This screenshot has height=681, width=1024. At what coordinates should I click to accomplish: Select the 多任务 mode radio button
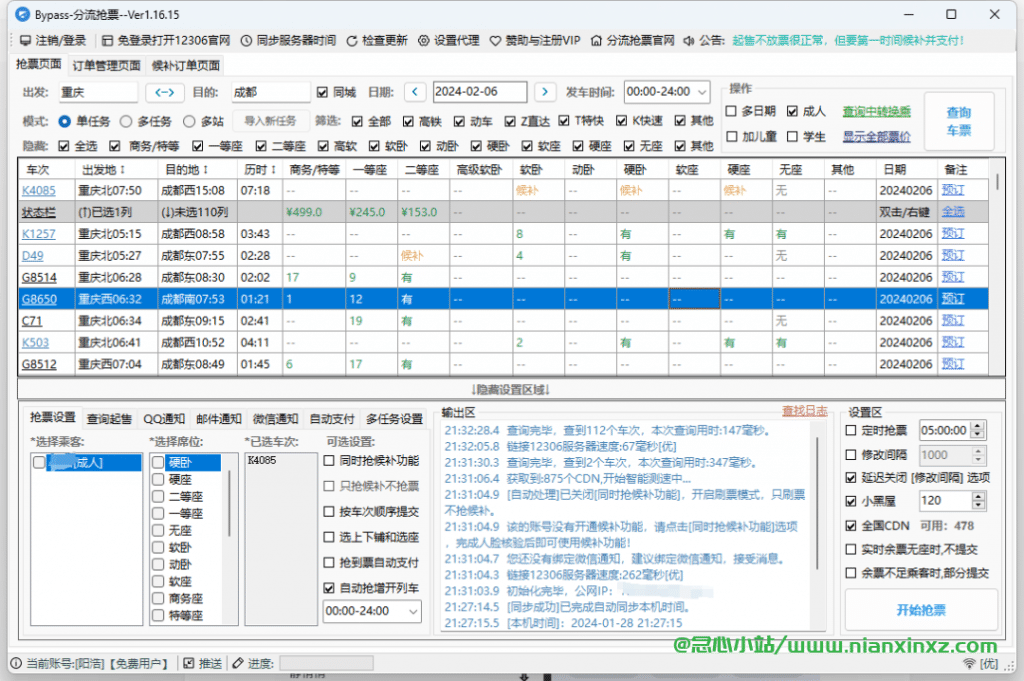click(126, 121)
